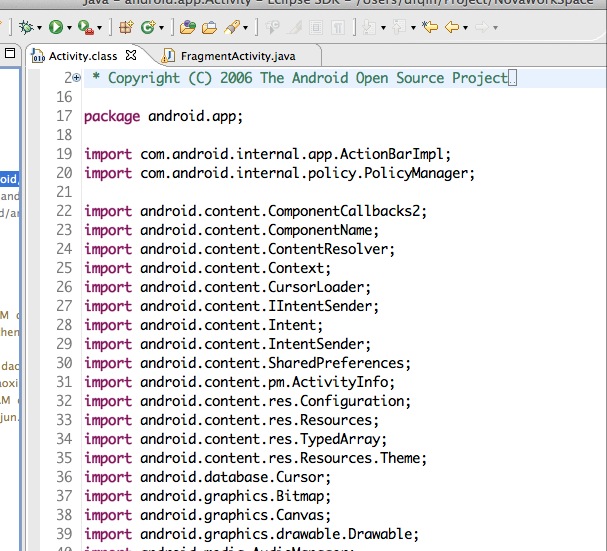Run the last external tool
Screen dimensions: 607x551
(86, 27)
